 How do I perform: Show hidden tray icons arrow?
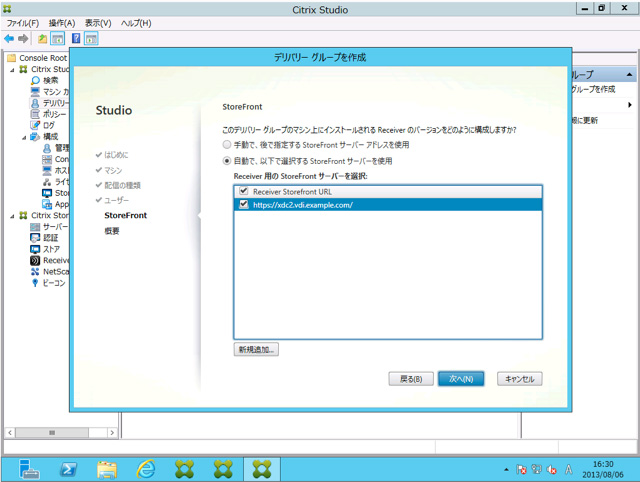point(506,470)
